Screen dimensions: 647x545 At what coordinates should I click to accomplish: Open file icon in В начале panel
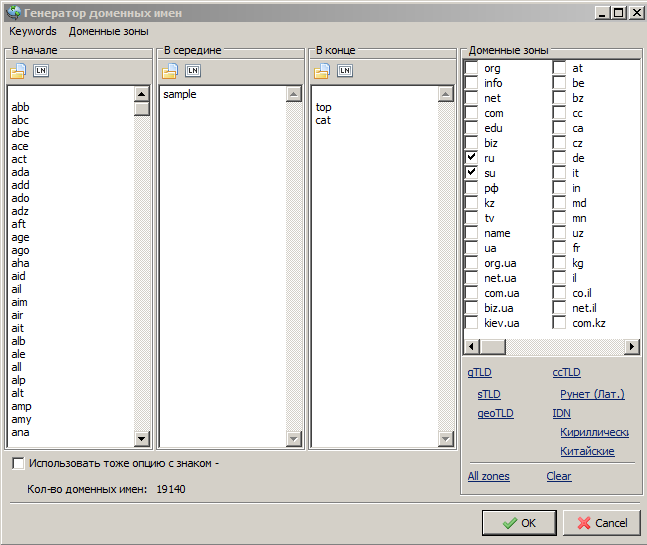tap(18, 71)
